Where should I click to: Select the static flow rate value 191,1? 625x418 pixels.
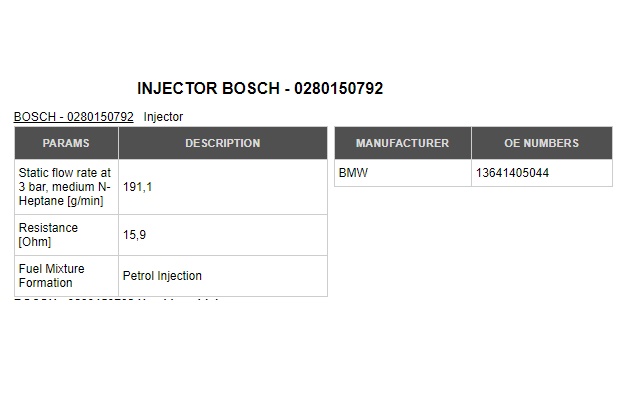(138, 187)
